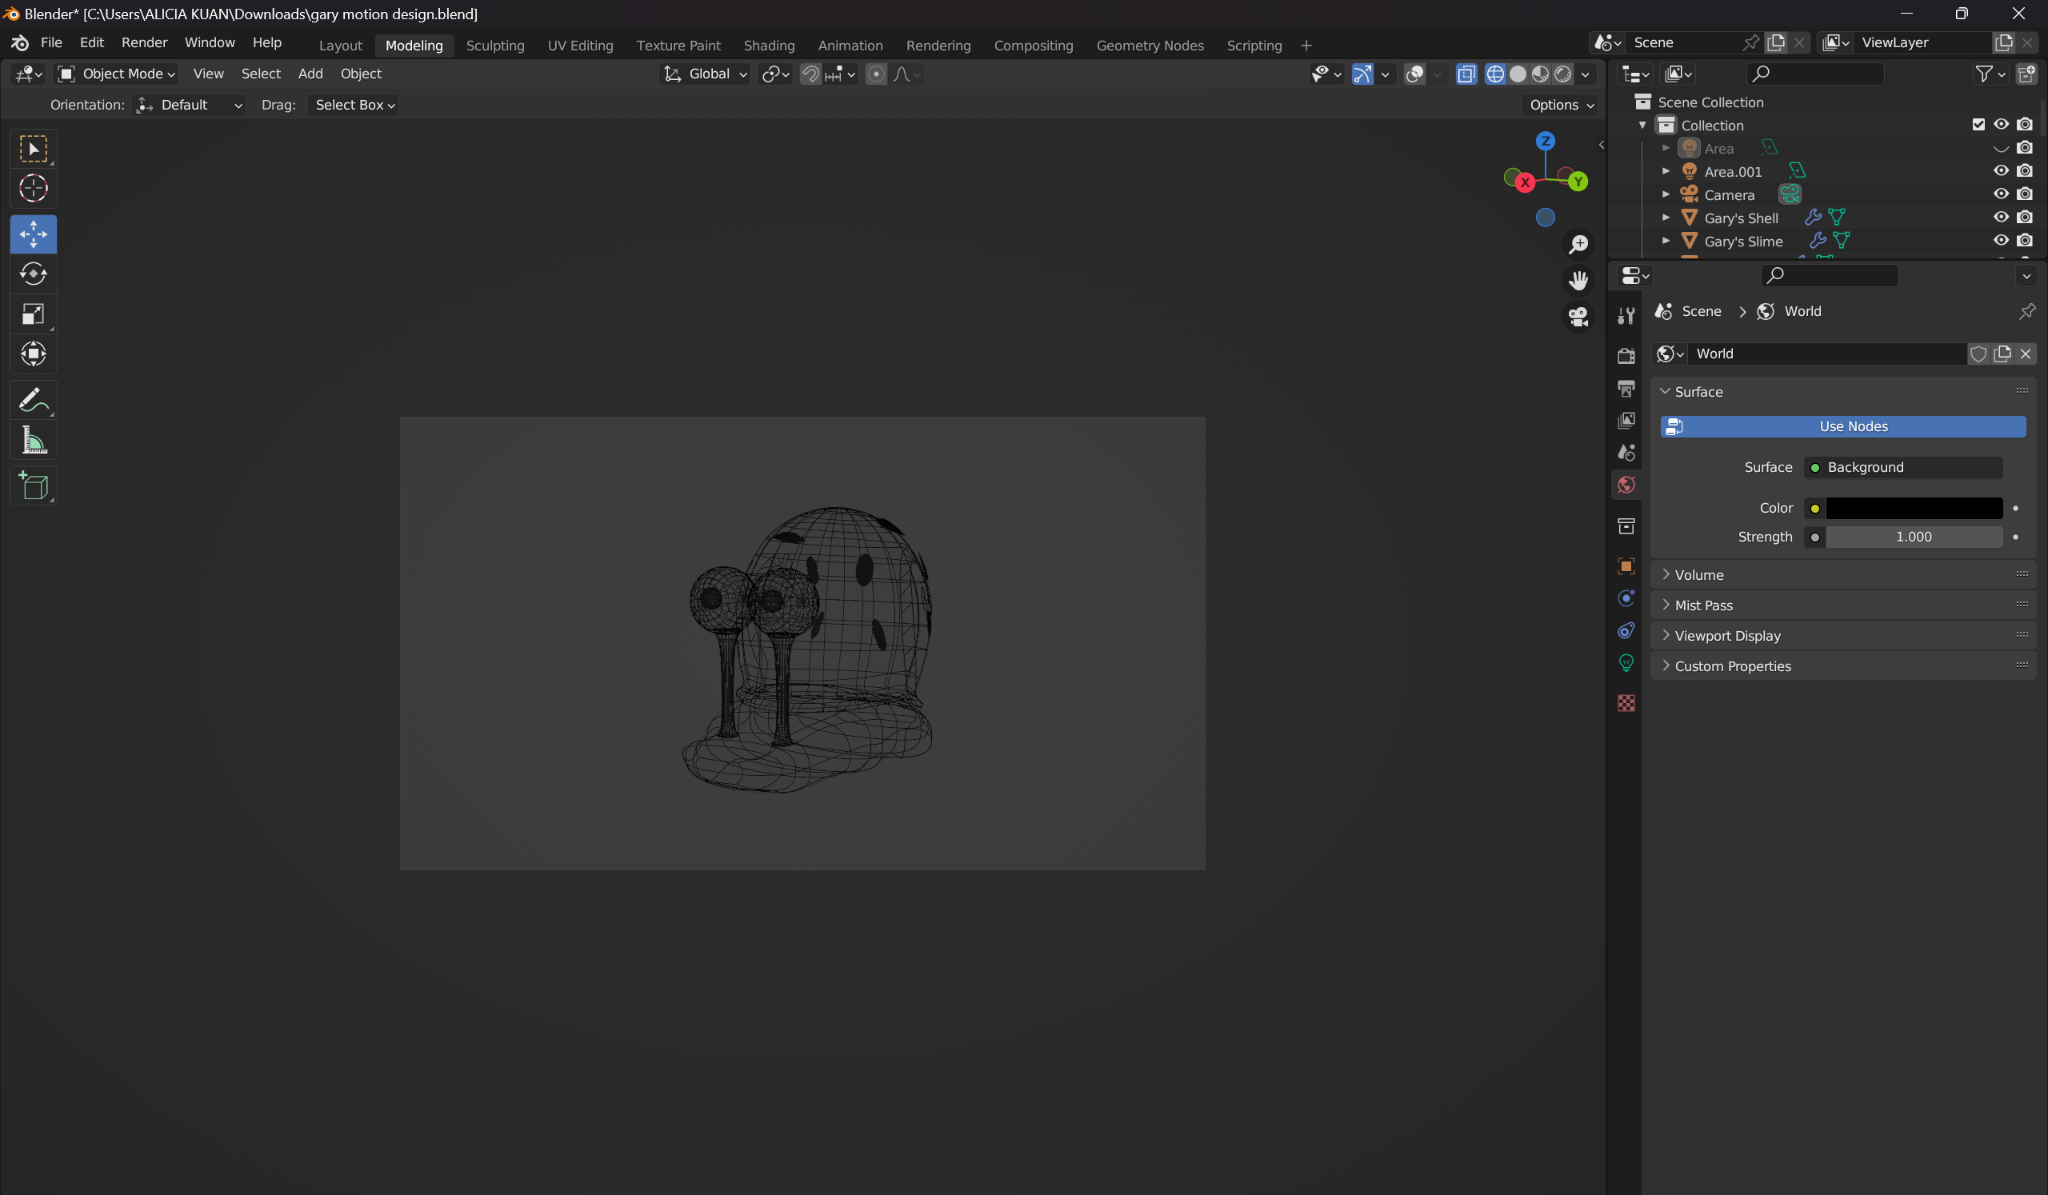Expand the Custom Properties panel

[x=1843, y=666]
